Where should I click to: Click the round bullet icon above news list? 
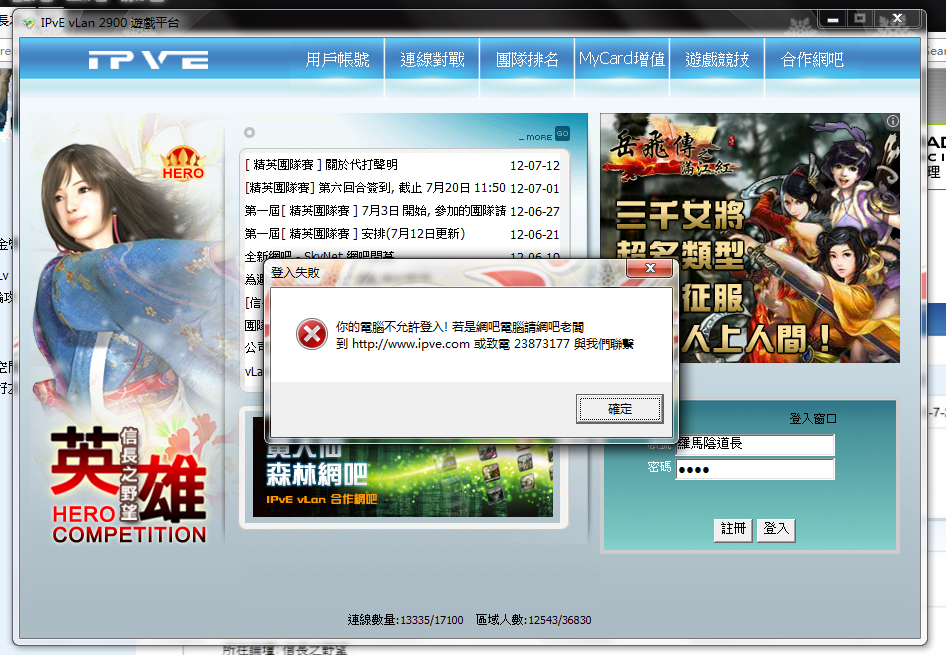pyautogui.click(x=249, y=132)
